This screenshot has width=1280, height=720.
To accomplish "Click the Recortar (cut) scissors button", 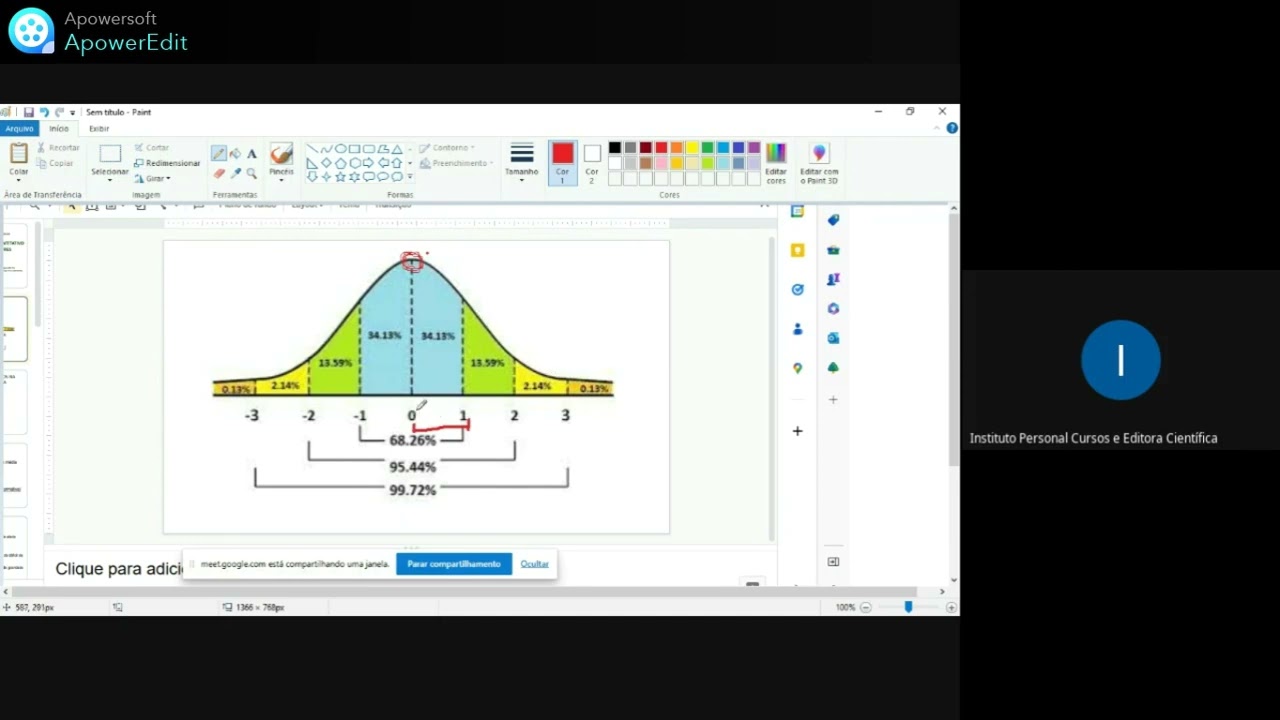I will pyautogui.click(x=58, y=148).
